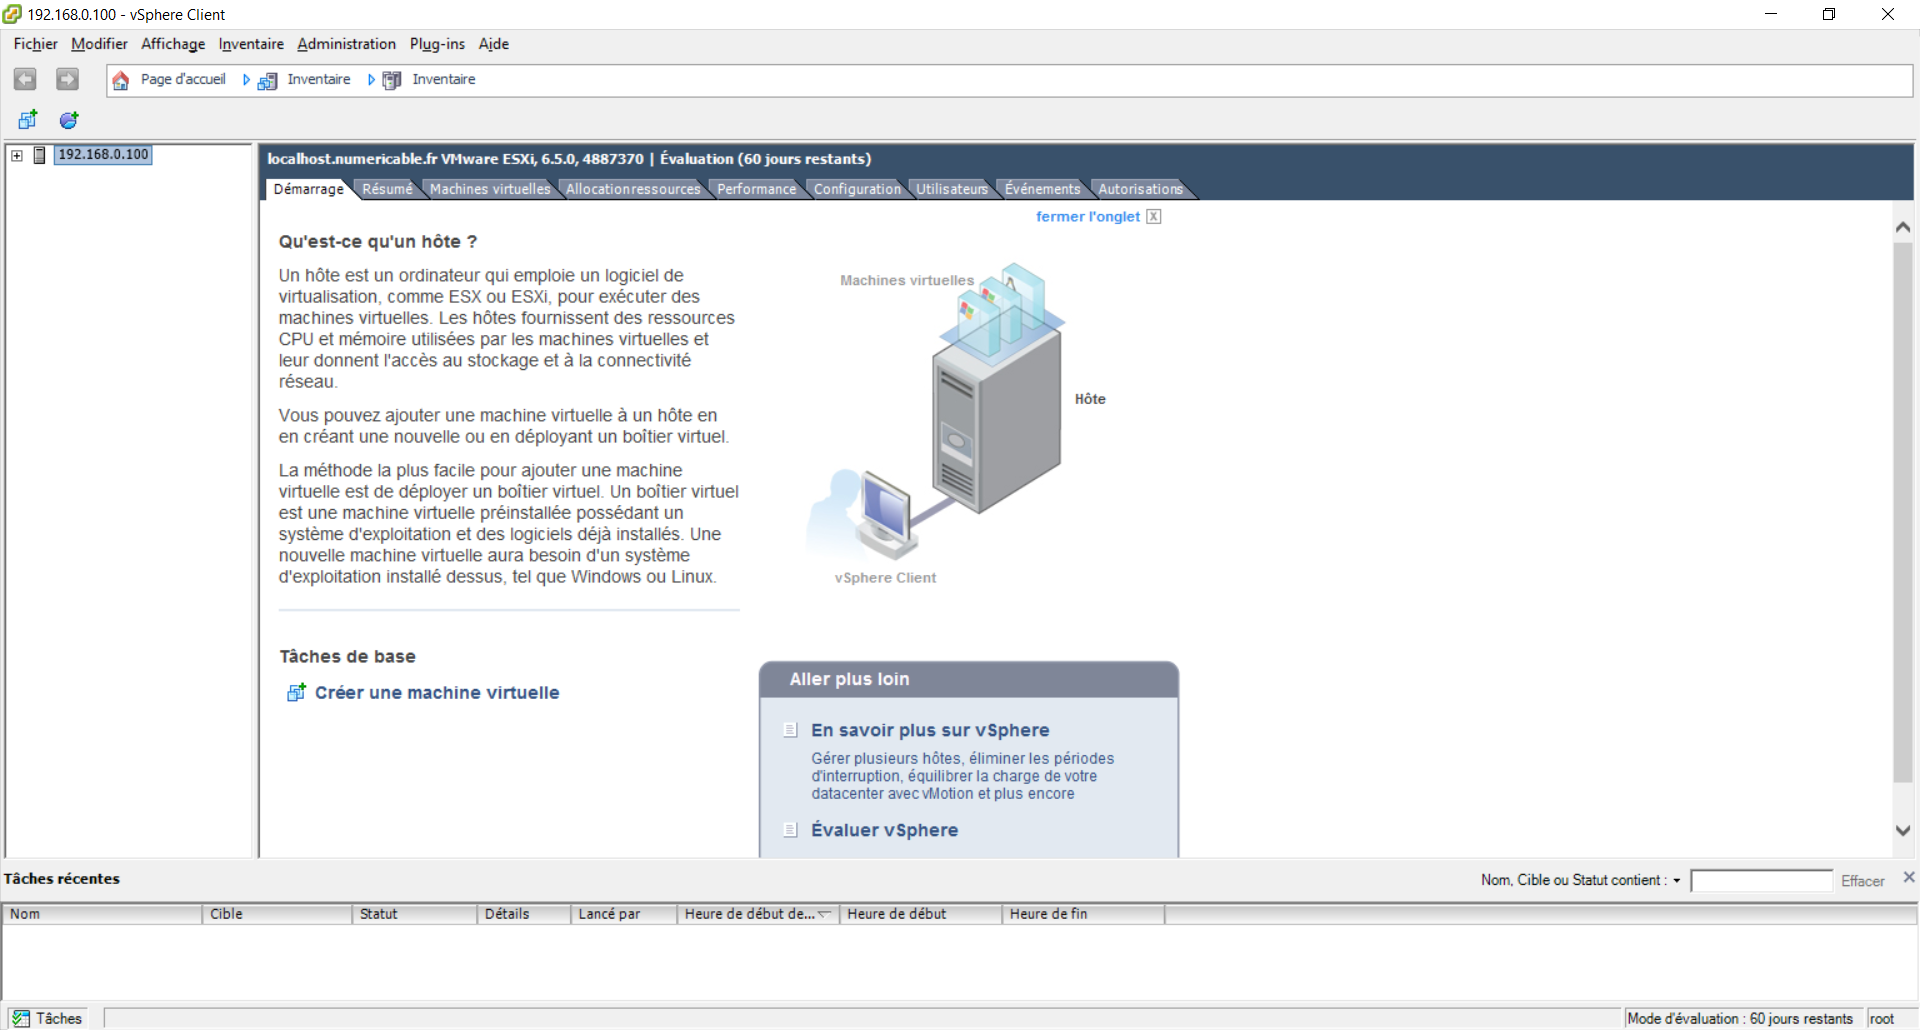1920x1030 pixels.
Task: Click the second Inventaire breadcrumb icon
Action: [392, 80]
